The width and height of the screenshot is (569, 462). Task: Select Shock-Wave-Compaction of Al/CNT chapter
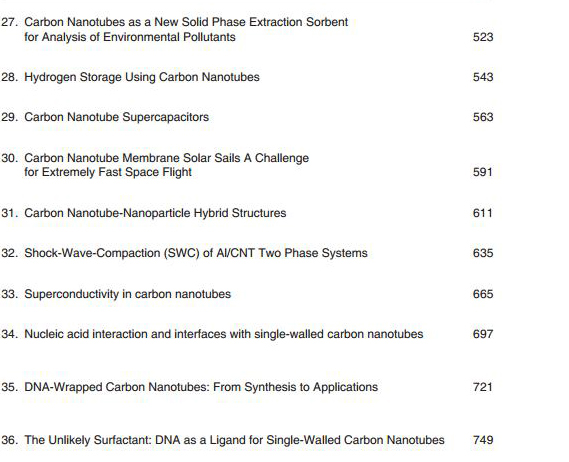point(196,253)
